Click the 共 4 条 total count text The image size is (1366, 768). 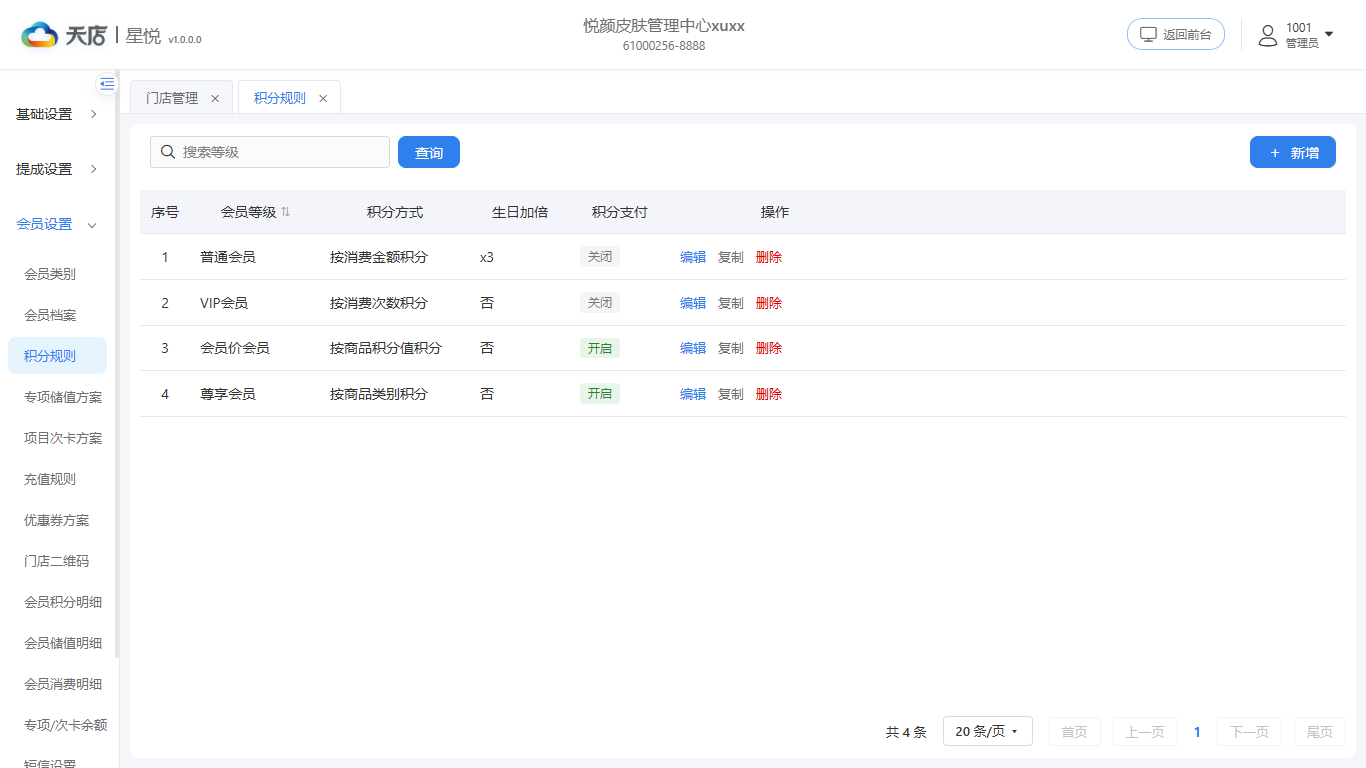click(906, 732)
